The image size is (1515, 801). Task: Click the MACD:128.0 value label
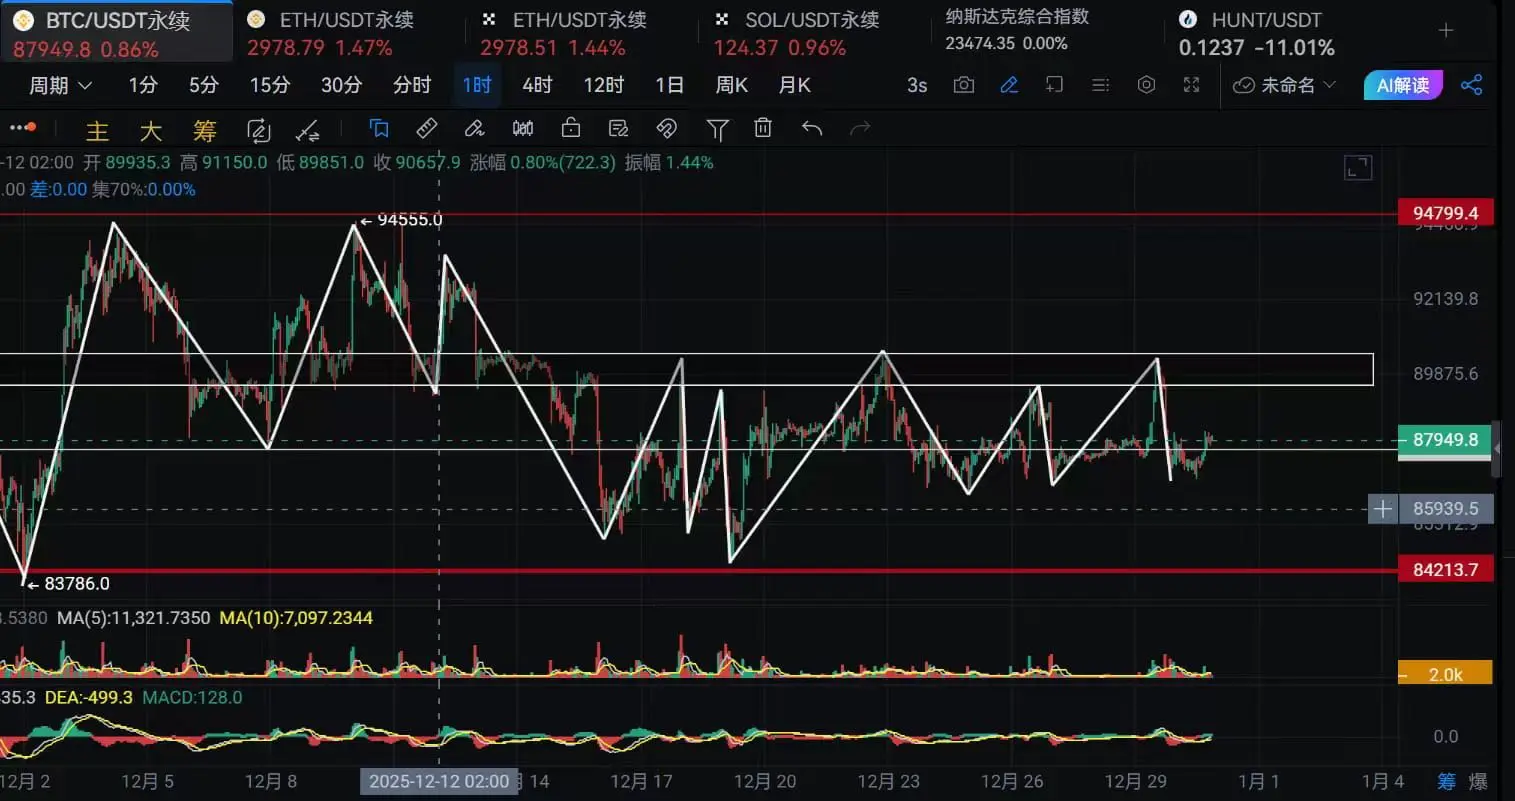192,697
